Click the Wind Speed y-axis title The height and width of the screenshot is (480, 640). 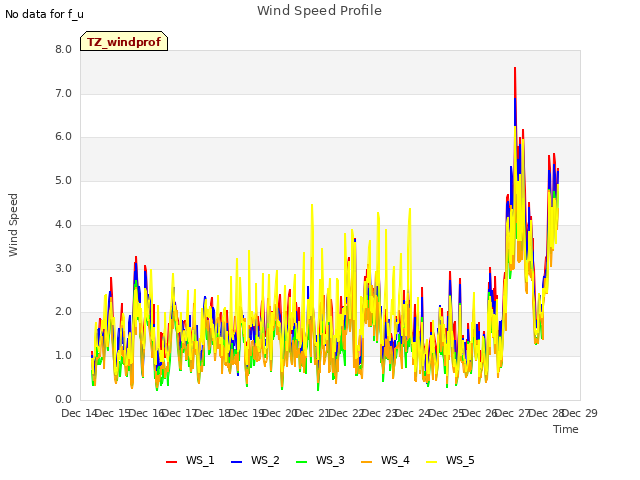pos(13,225)
